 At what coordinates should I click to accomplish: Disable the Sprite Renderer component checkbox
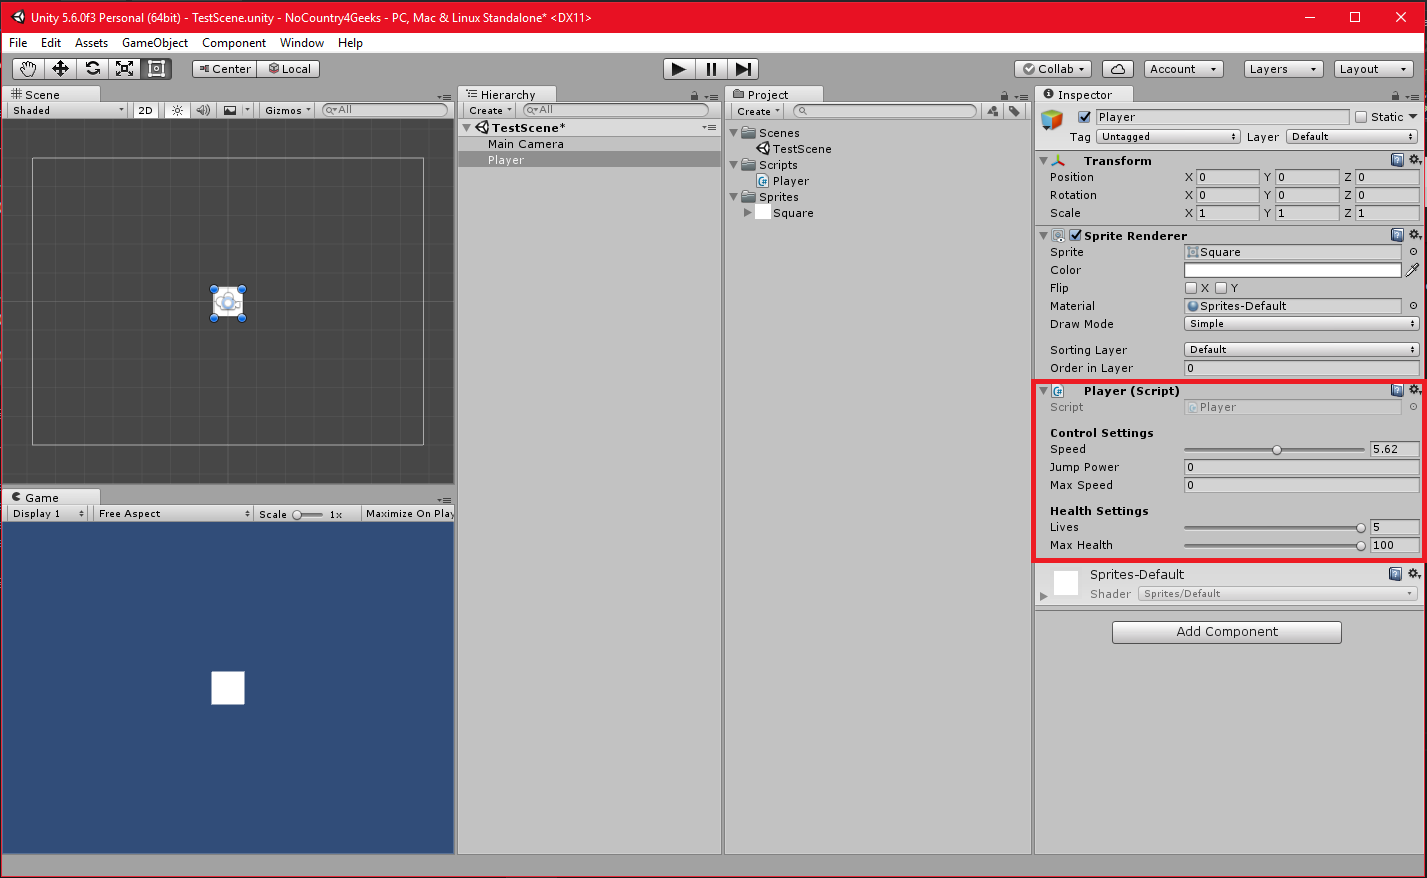coord(1075,236)
